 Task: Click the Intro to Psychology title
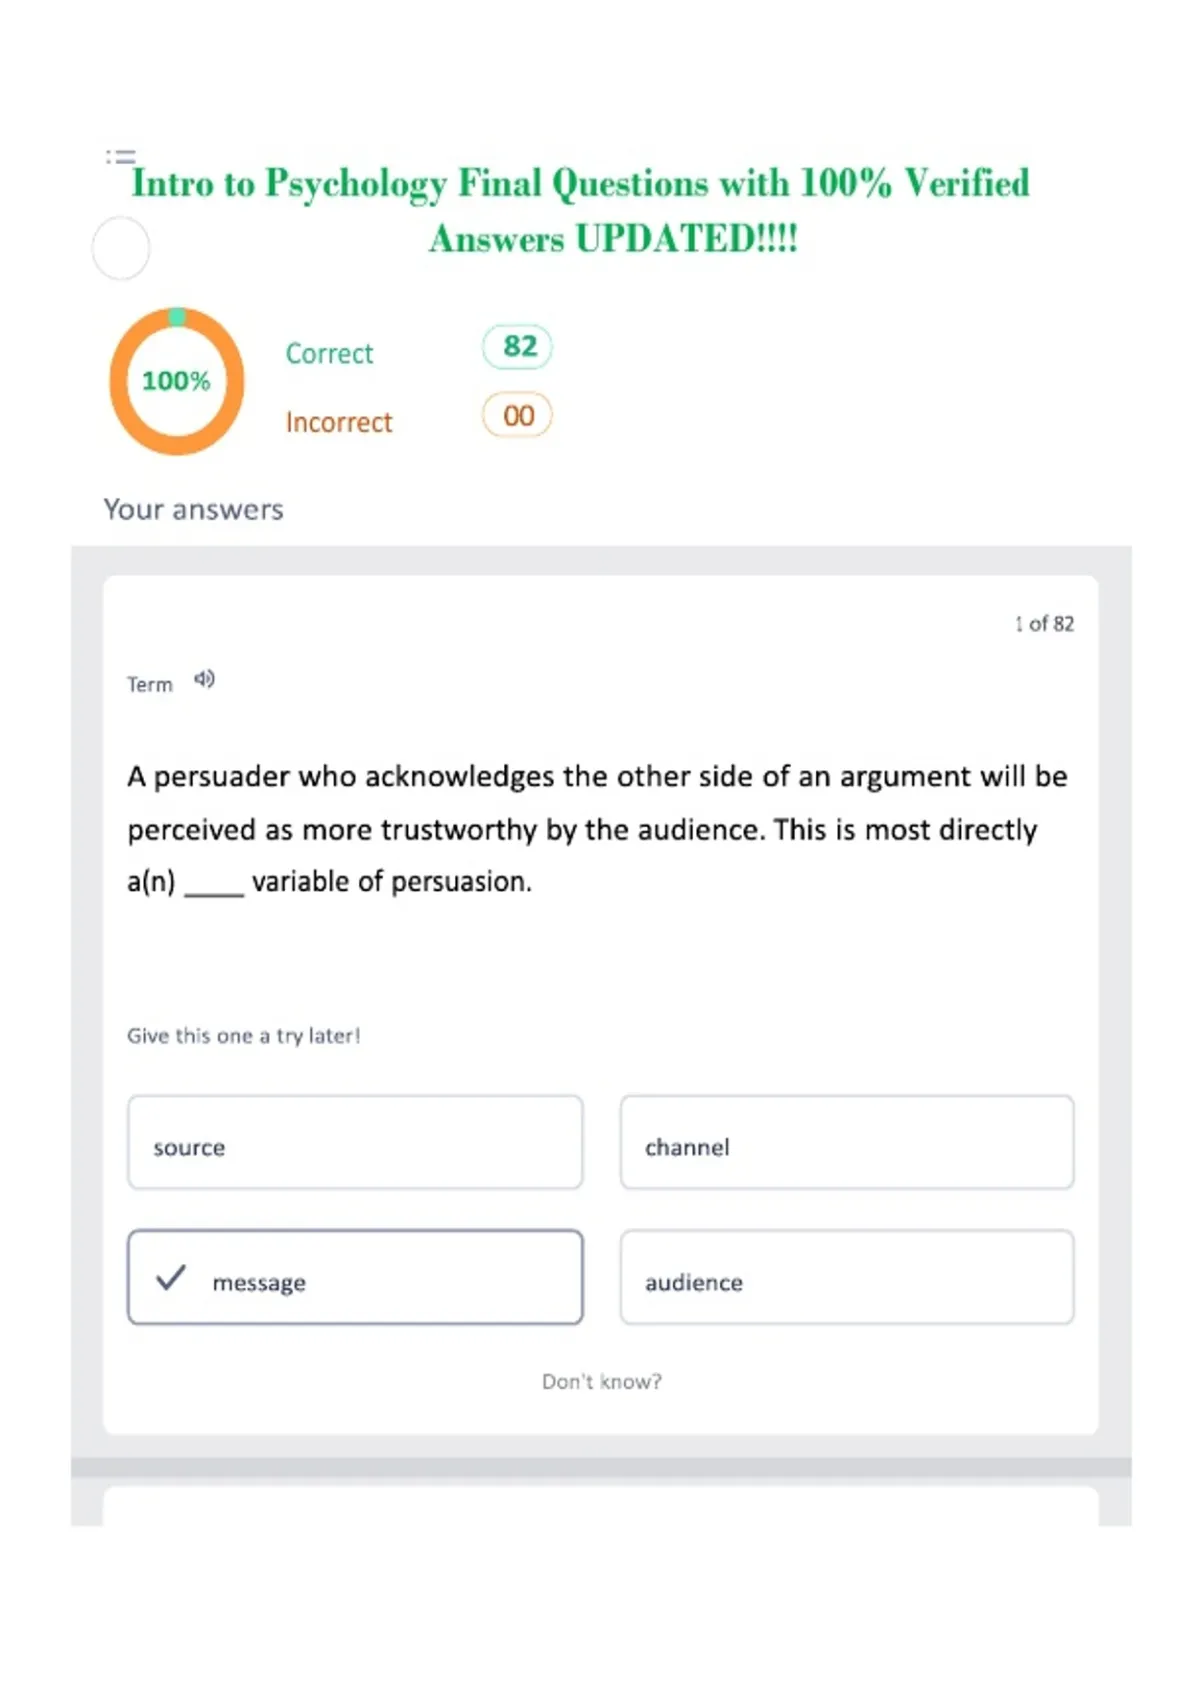581,211
